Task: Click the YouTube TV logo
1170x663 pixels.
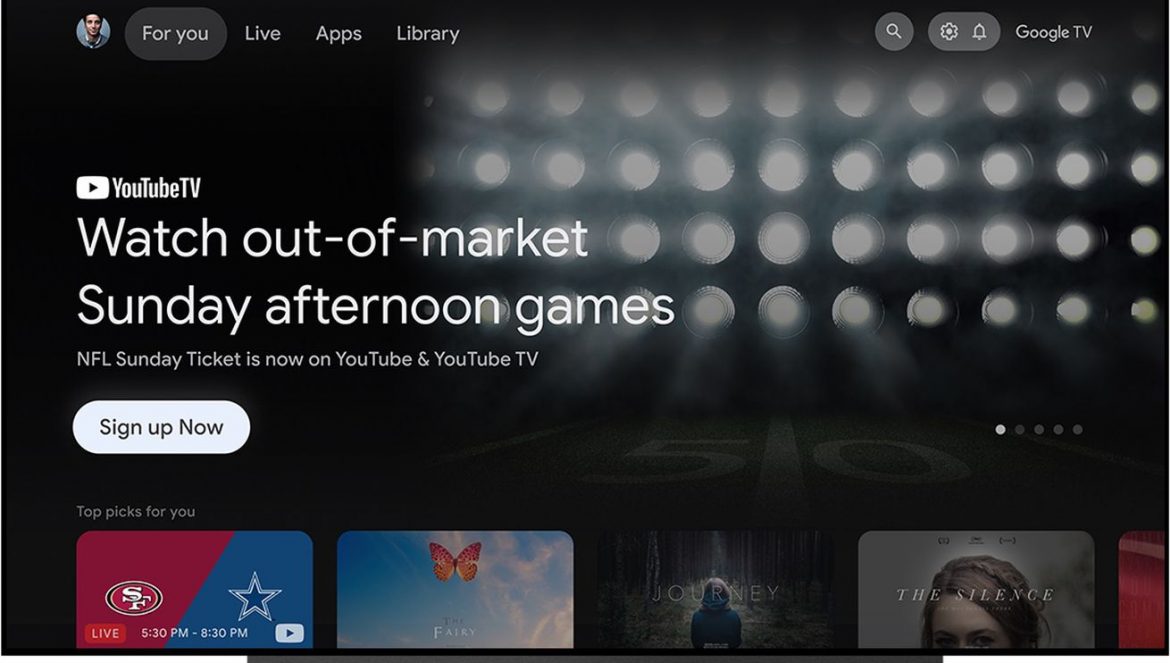Action: [x=139, y=187]
